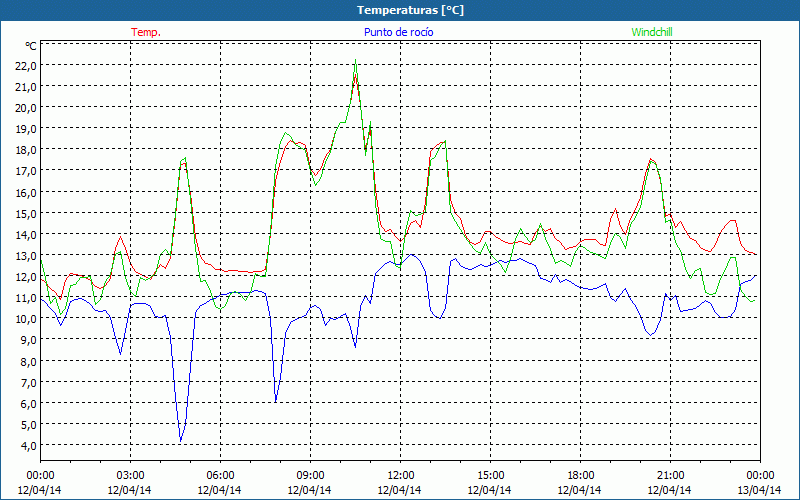Click the 15,0 y-axis value
This screenshot has height=500, width=800.
(x=26, y=213)
